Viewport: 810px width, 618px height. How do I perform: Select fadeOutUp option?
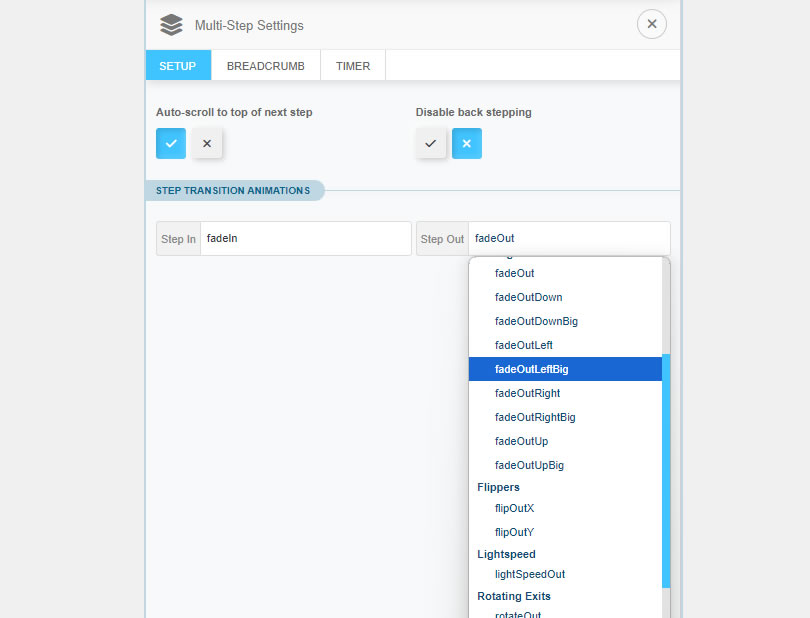[x=565, y=441]
